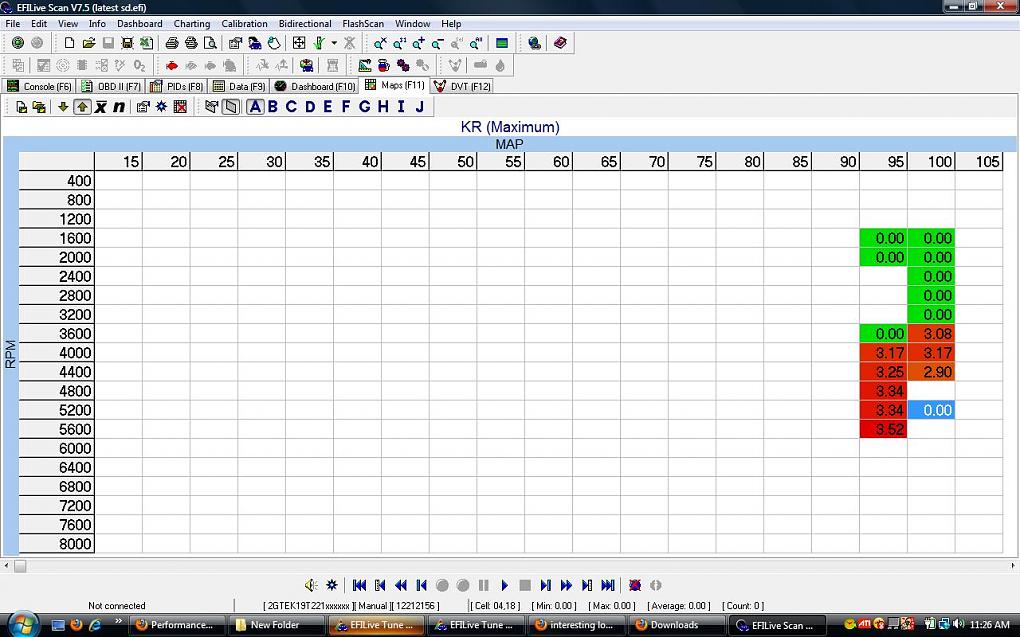This screenshot has width=1020, height=637.
Task: Switch to the PIDs (F8) tab
Action: pyautogui.click(x=177, y=86)
